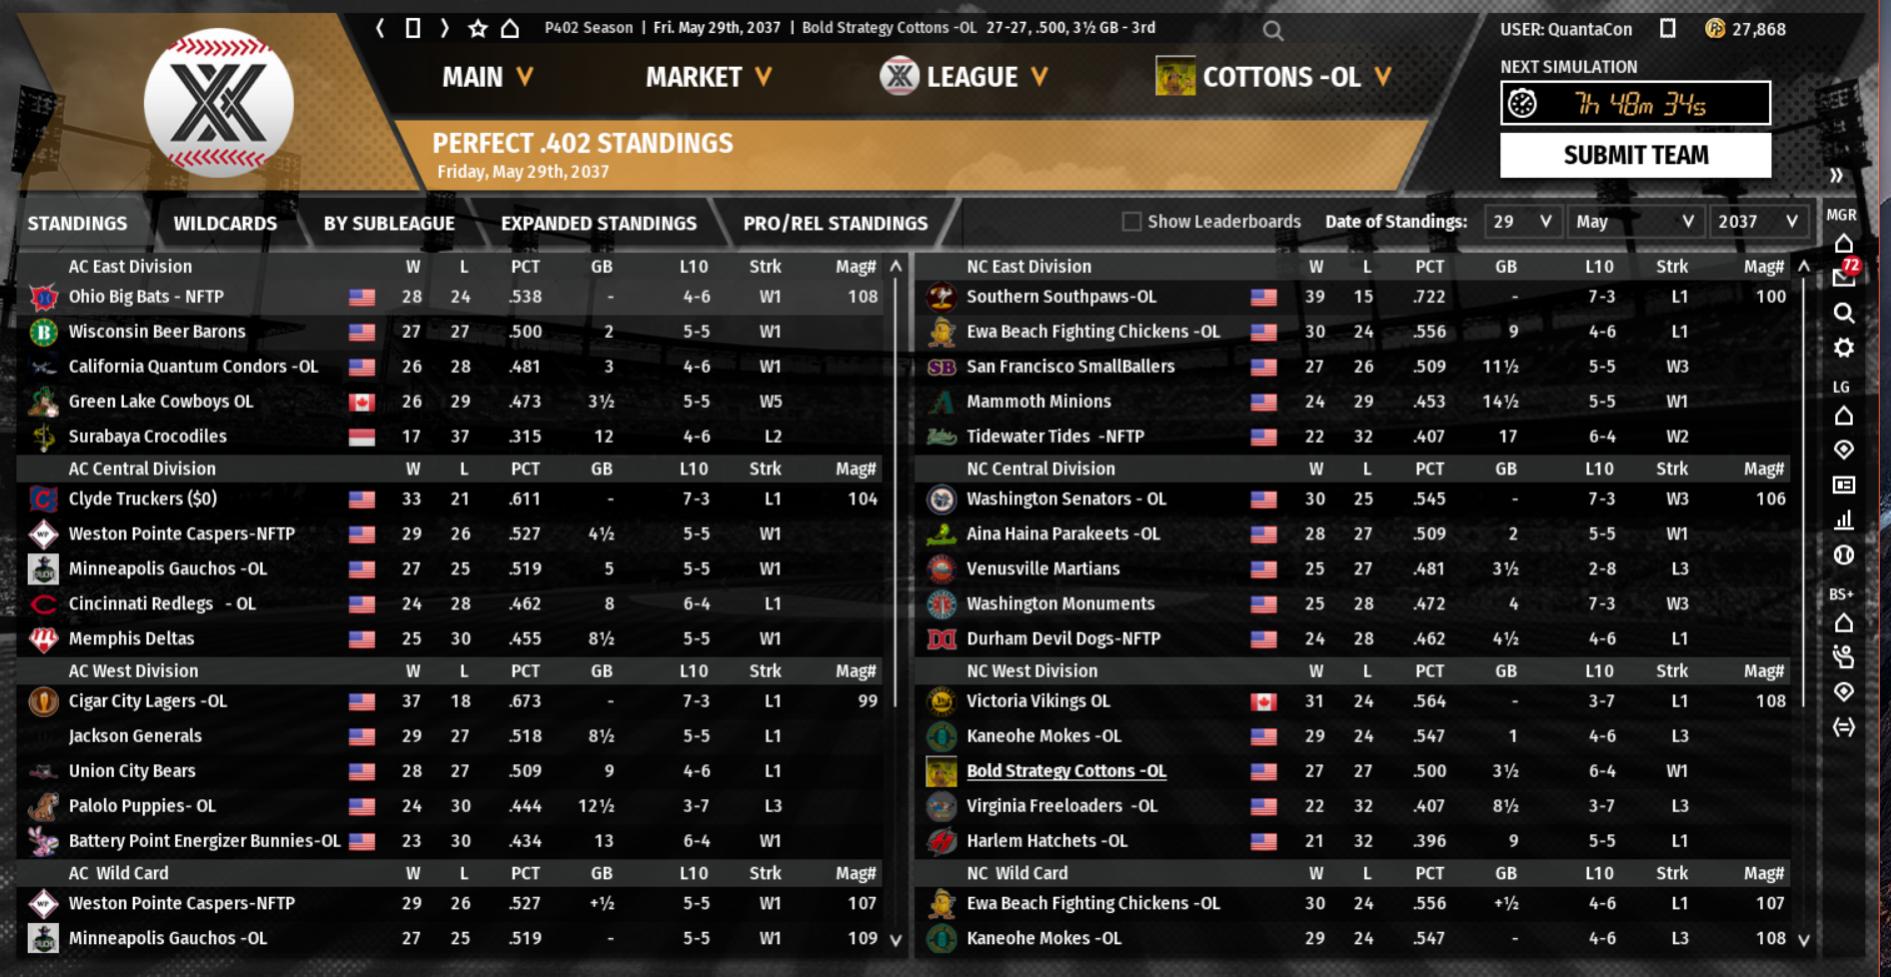
Task: Click the bar chart icon in sidebar
Action: (1844, 520)
